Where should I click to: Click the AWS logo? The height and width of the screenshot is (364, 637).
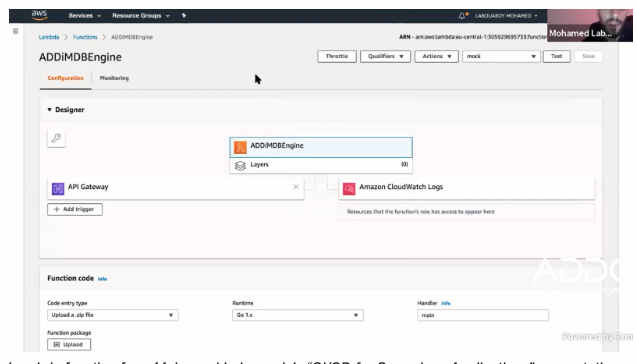(39, 15)
